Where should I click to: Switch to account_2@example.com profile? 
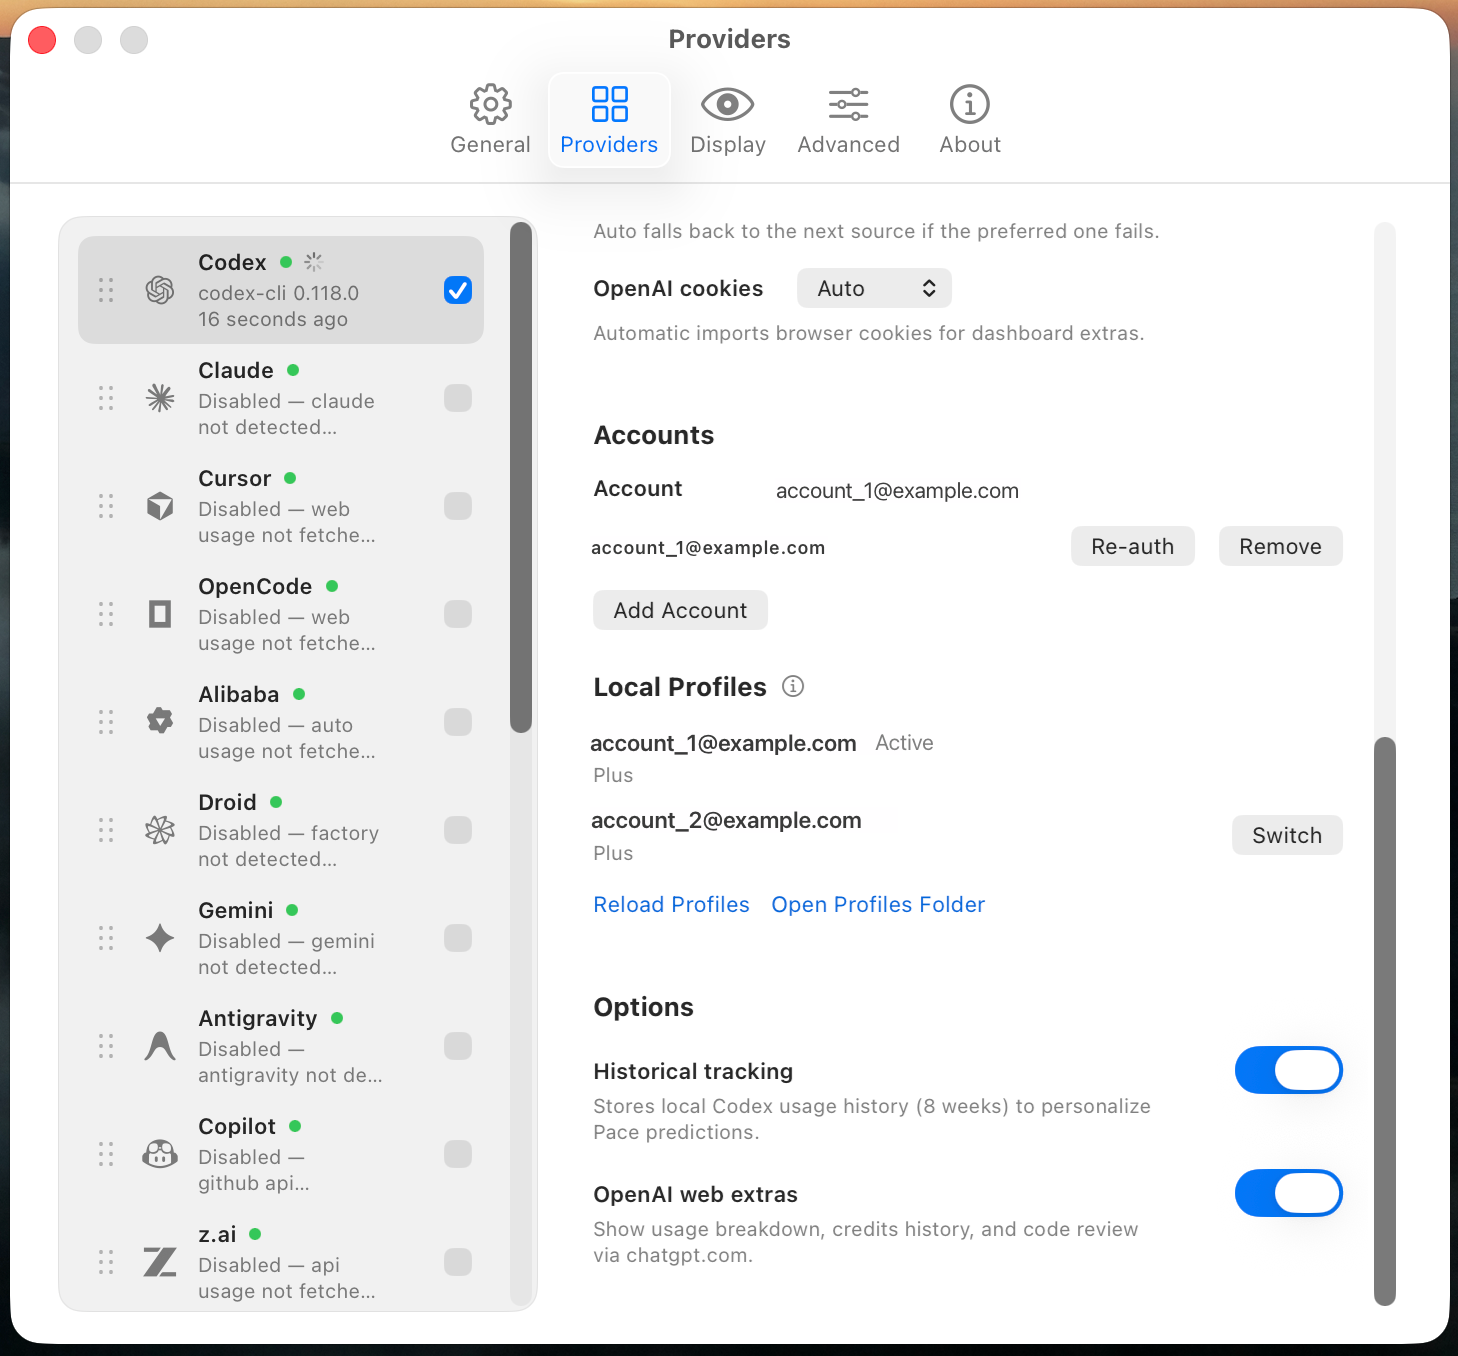click(1287, 835)
